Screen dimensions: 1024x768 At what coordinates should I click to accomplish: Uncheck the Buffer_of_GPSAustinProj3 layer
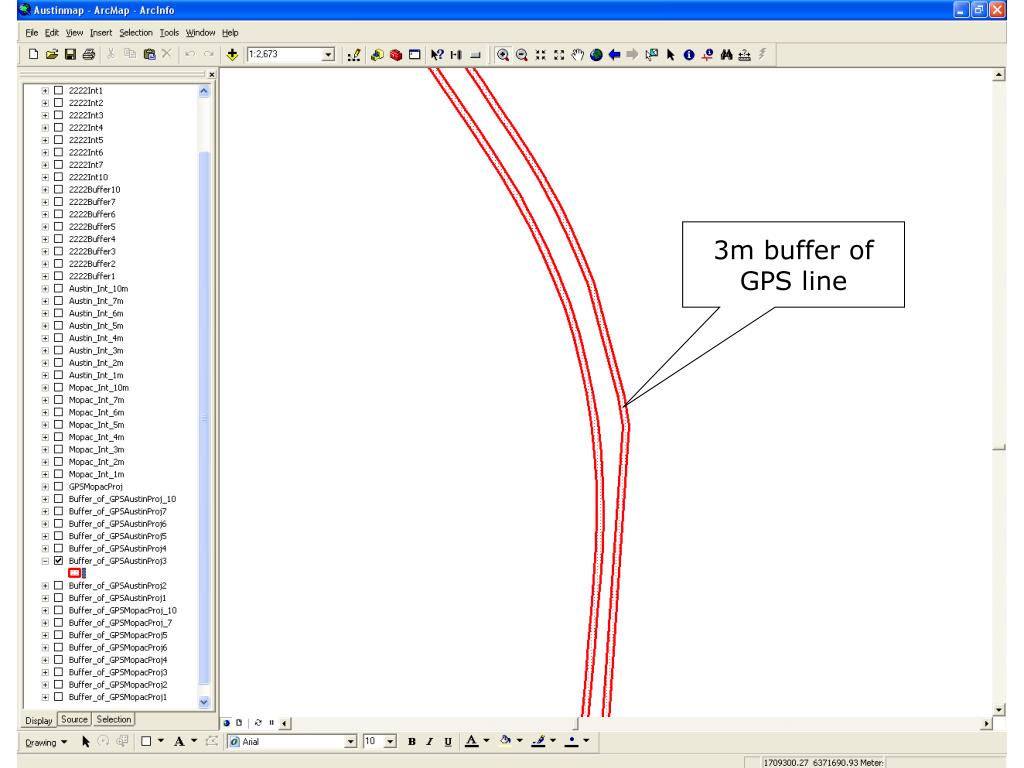point(59,560)
